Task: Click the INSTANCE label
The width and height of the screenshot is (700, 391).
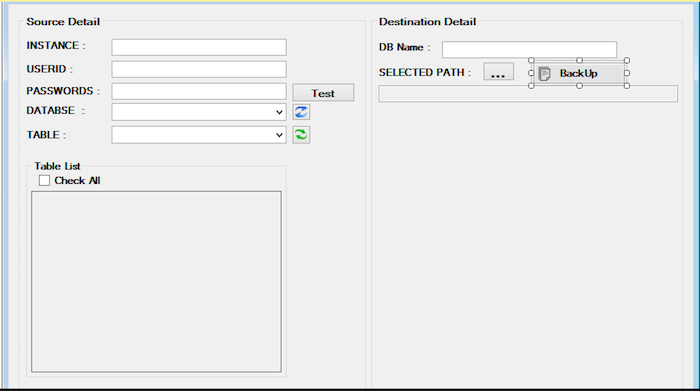Action: tap(56, 46)
